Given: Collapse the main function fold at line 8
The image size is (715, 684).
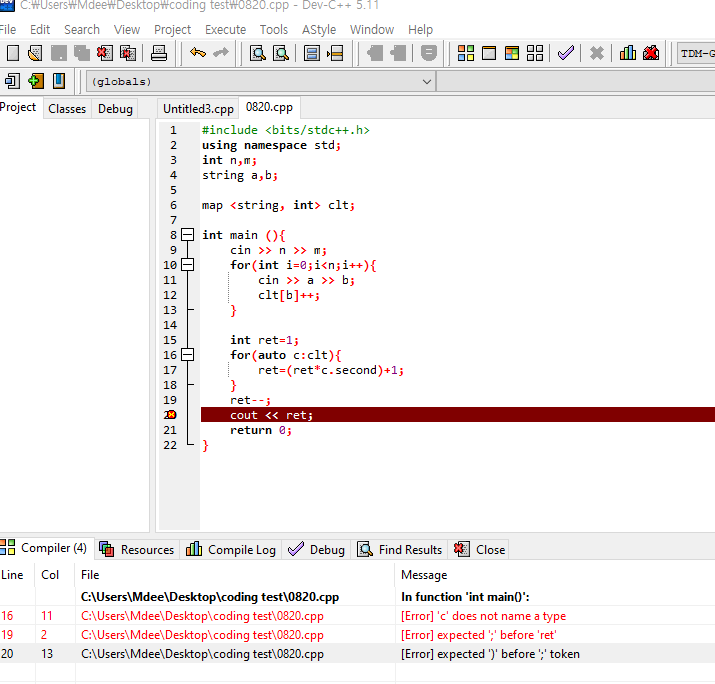Looking at the screenshot, I should [x=187, y=235].
